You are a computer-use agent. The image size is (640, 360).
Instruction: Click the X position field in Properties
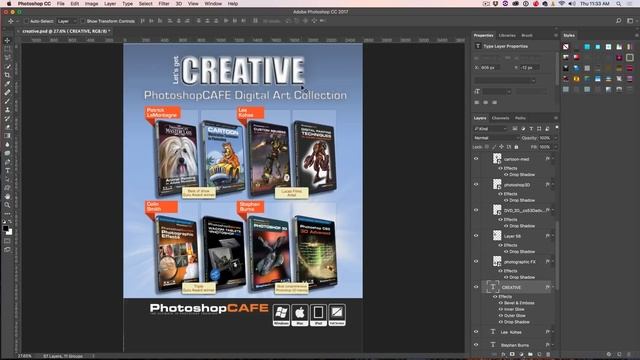click(x=491, y=67)
